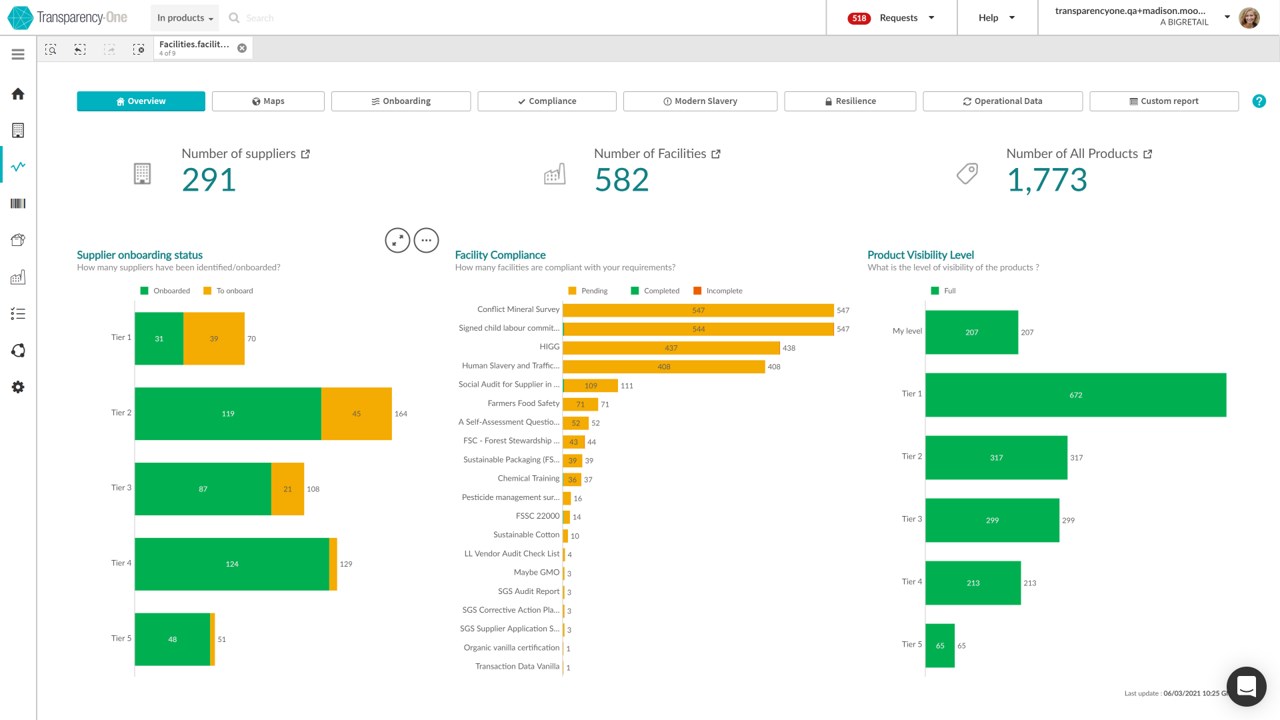Open the hamburger menu in left sidebar
Viewport: 1280px width, 720px height.
[18, 55]
